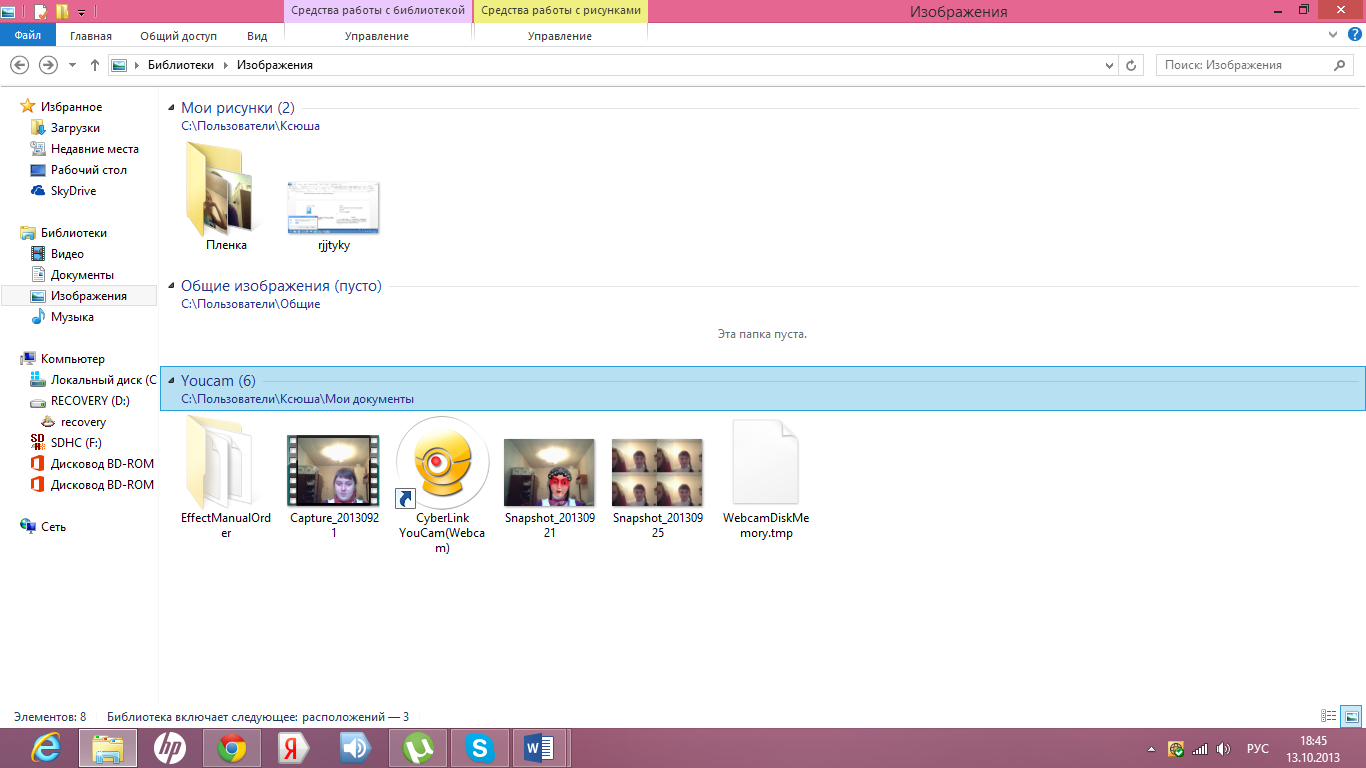1366x768 pixels.
Task: Select the EffectManualOrder folder
Action: point(226,479)
